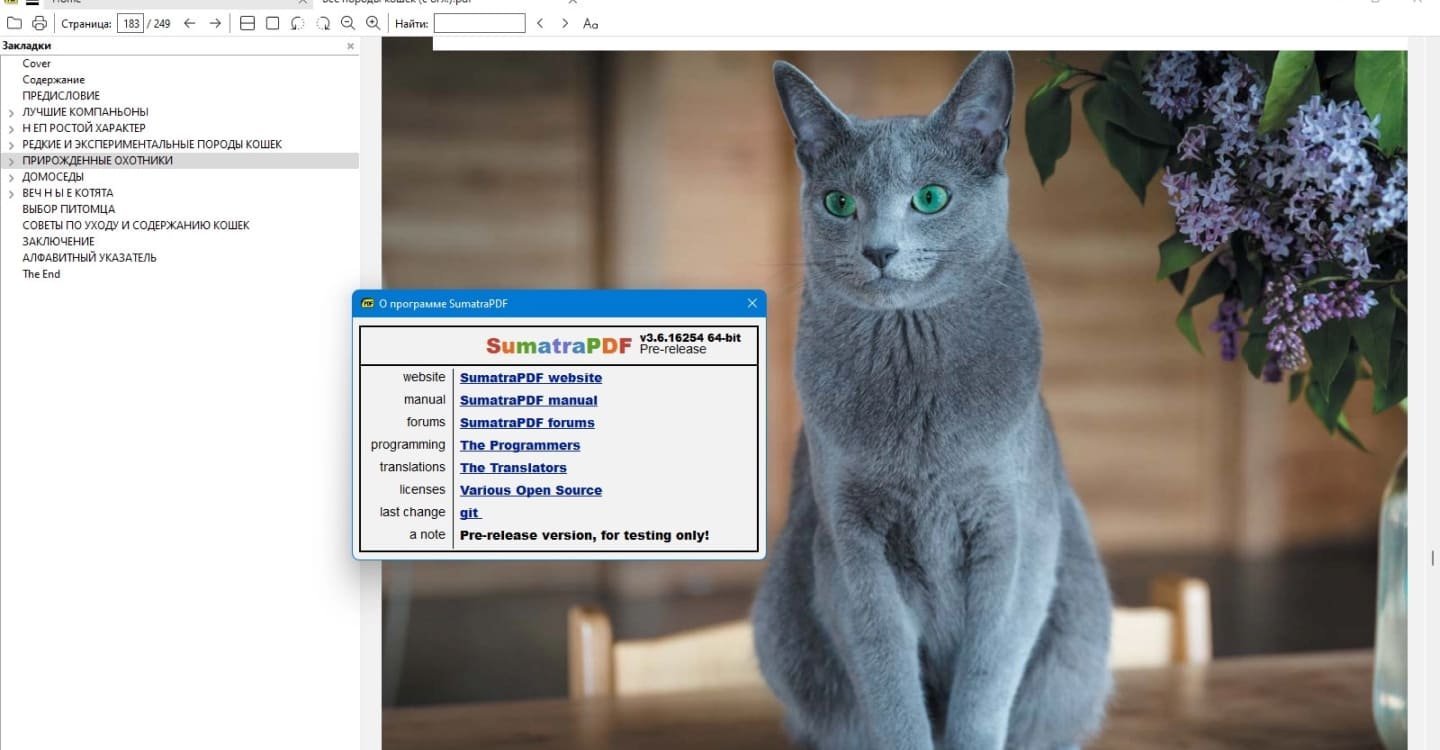
Task: Find previous match arrow
Action: 540,23
